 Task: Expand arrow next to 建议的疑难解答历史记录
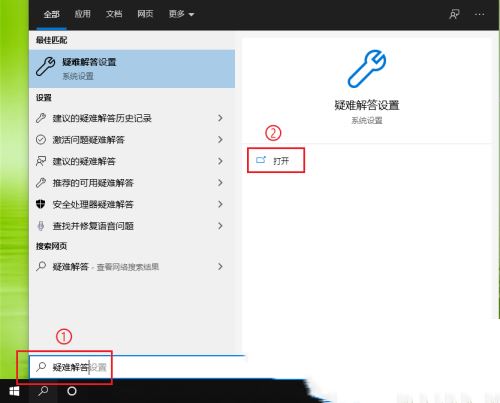[x=220, y=118]
